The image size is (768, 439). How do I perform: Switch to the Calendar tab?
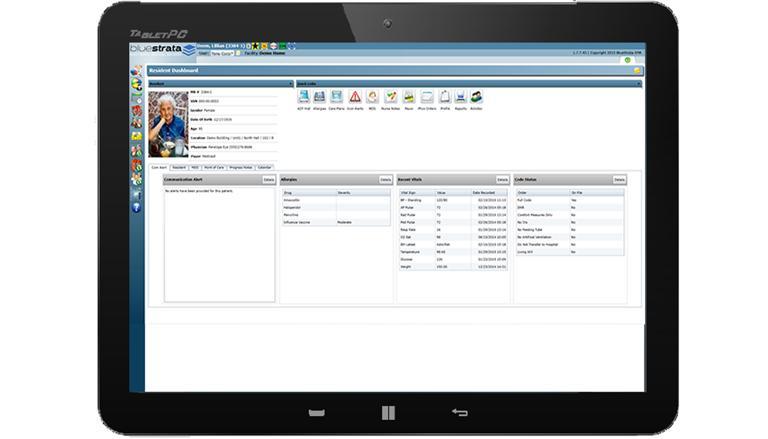pyautogui.click(x=264, y=168)
